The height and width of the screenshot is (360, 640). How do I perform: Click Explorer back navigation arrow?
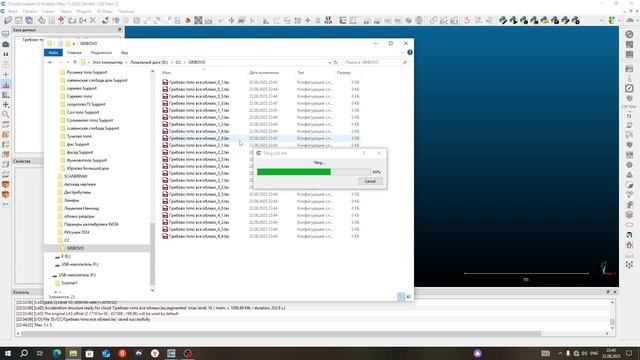point(50,62)
